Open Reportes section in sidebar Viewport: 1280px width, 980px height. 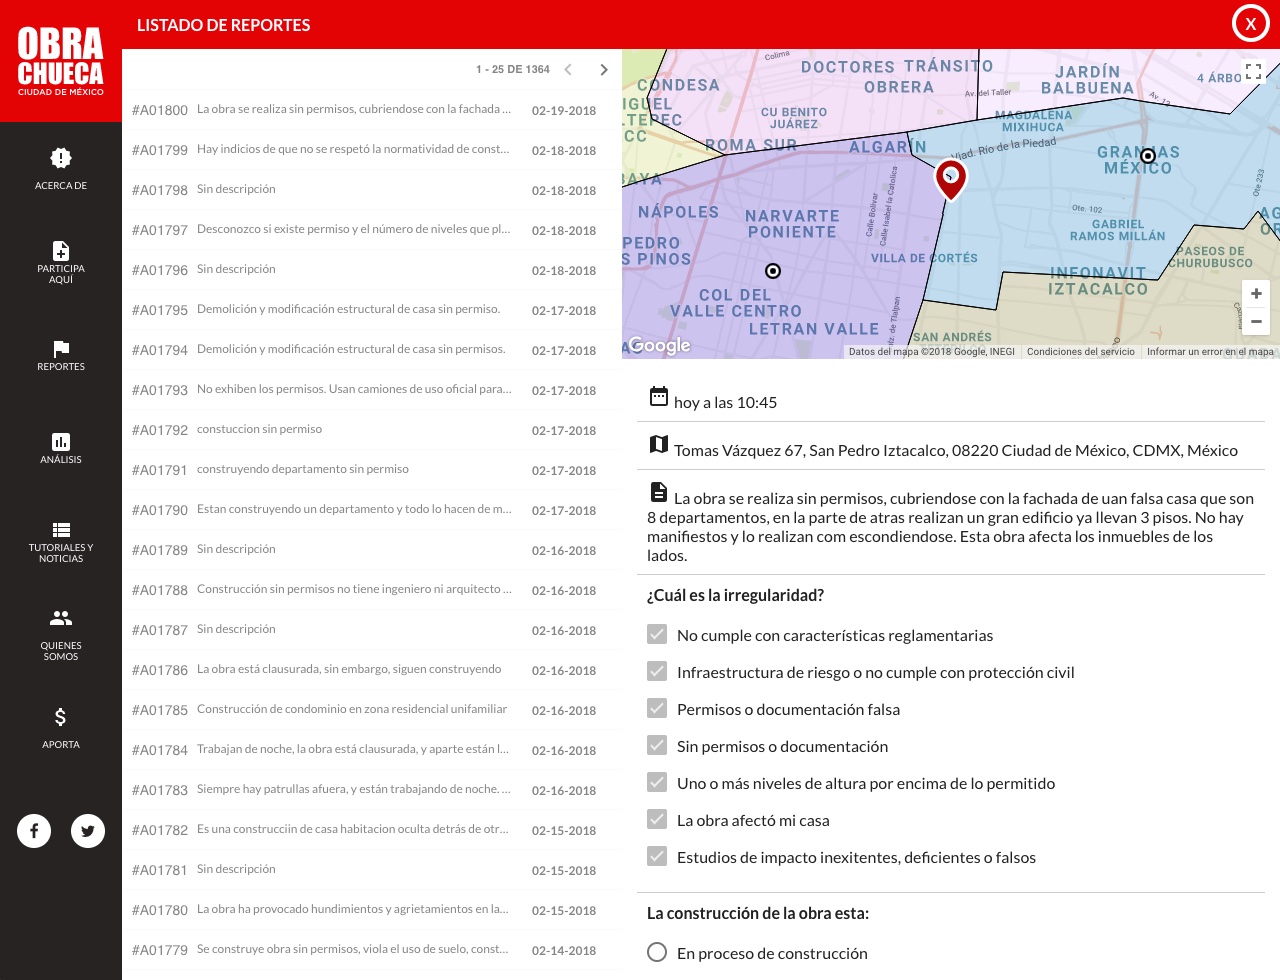tap(61, 355)
